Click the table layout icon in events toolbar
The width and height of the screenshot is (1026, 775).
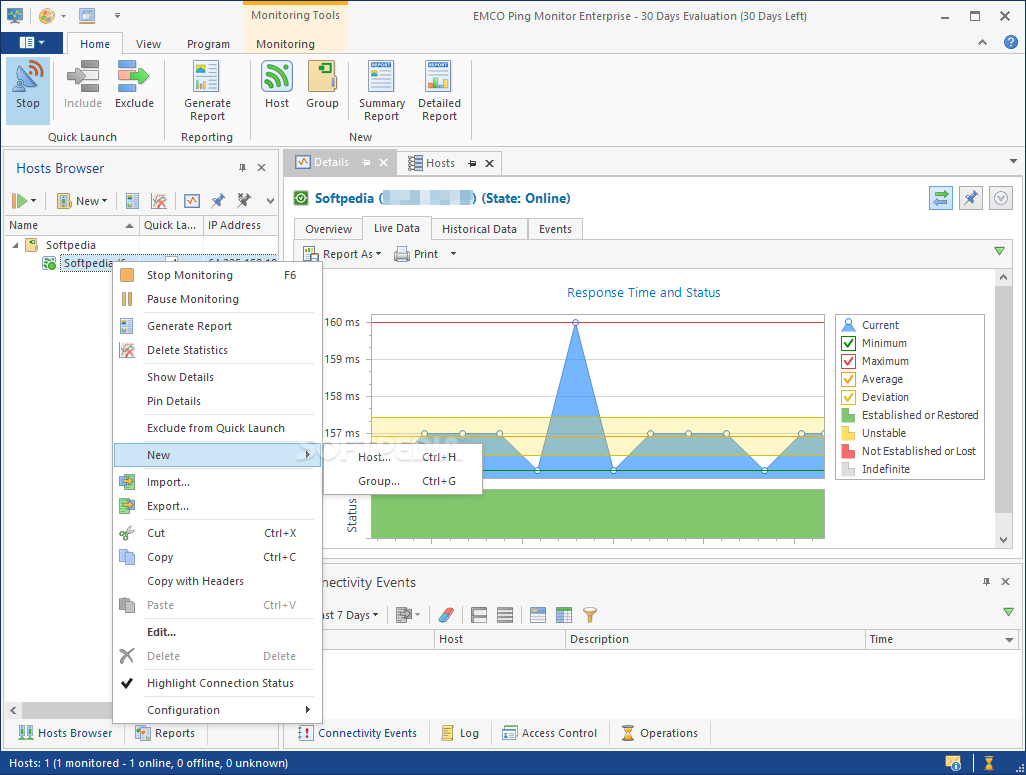[x=563, y=615]
